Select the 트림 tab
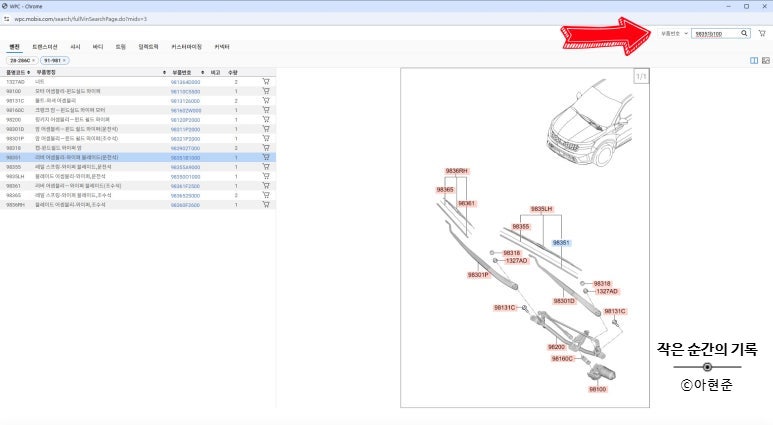Image resolution: width=773 pixels, height=425 pixels. (x=121, y=47)
